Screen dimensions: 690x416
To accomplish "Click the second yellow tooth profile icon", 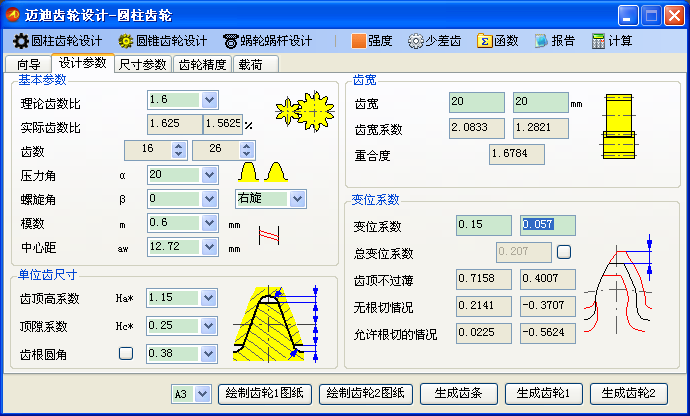I will tap(276, 172).
